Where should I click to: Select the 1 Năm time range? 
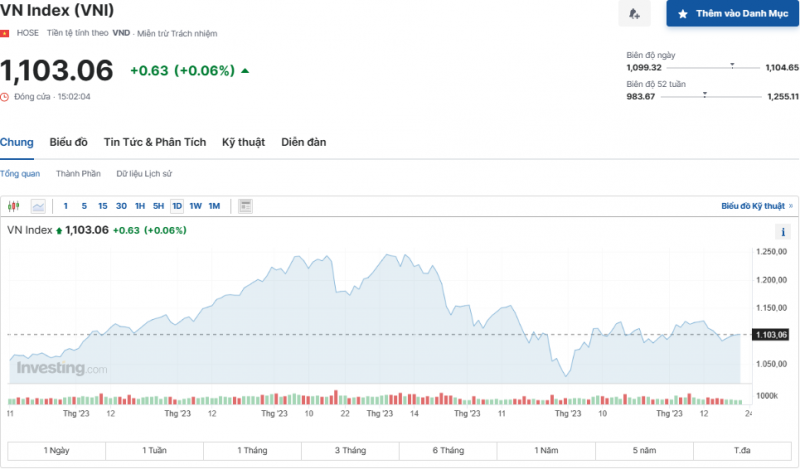click(546, 451)
